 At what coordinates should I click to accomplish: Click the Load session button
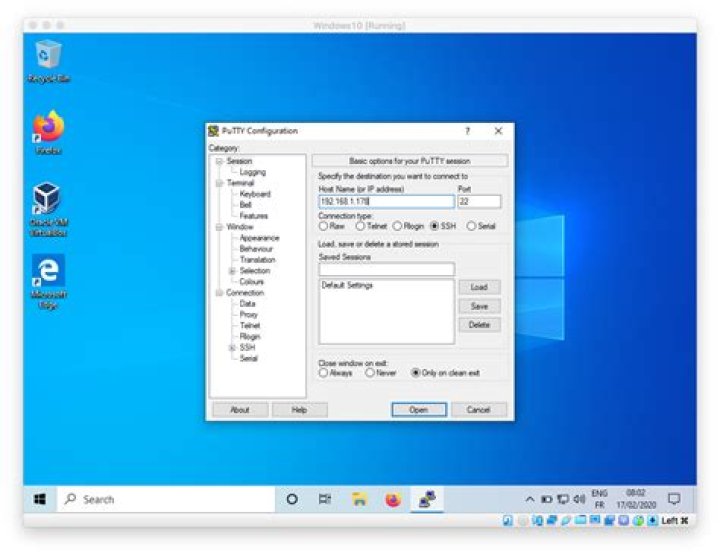(479, 287)
